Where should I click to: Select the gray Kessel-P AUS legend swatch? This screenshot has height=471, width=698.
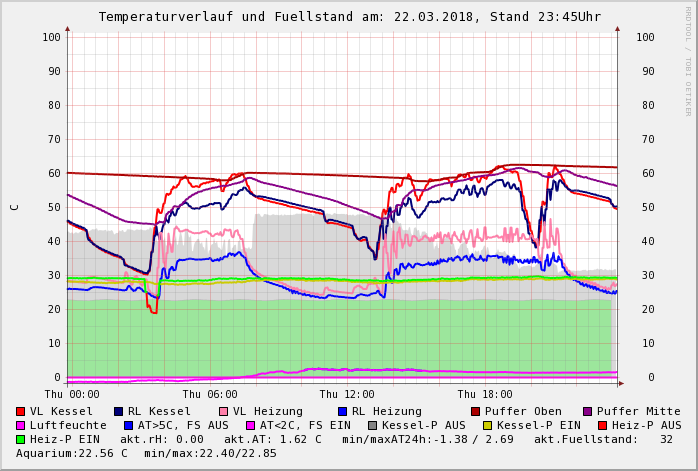372,425
